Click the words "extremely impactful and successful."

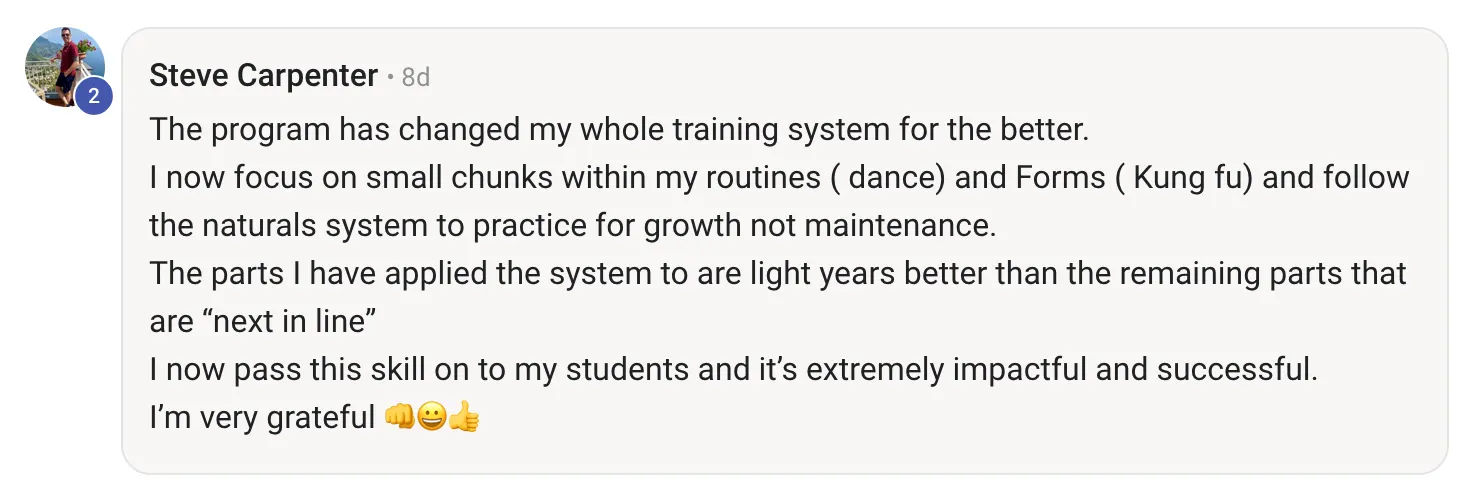tap(1062, 369)
